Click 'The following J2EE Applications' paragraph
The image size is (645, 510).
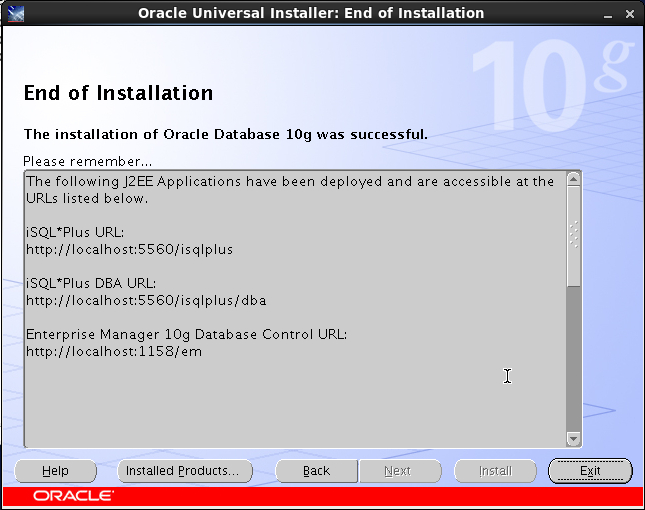(290, 190)
